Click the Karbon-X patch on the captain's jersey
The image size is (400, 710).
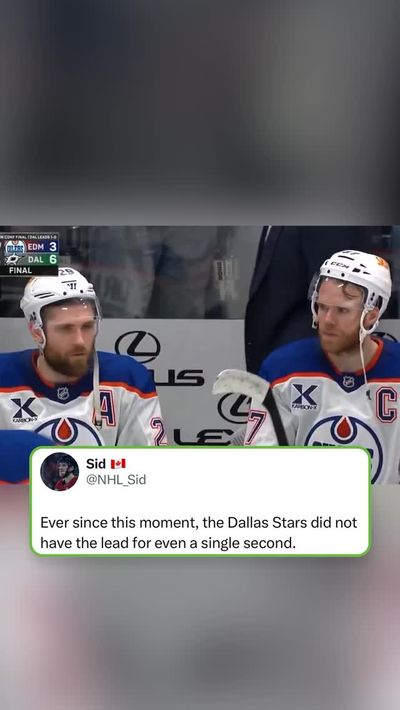click(x=304, y=396)
